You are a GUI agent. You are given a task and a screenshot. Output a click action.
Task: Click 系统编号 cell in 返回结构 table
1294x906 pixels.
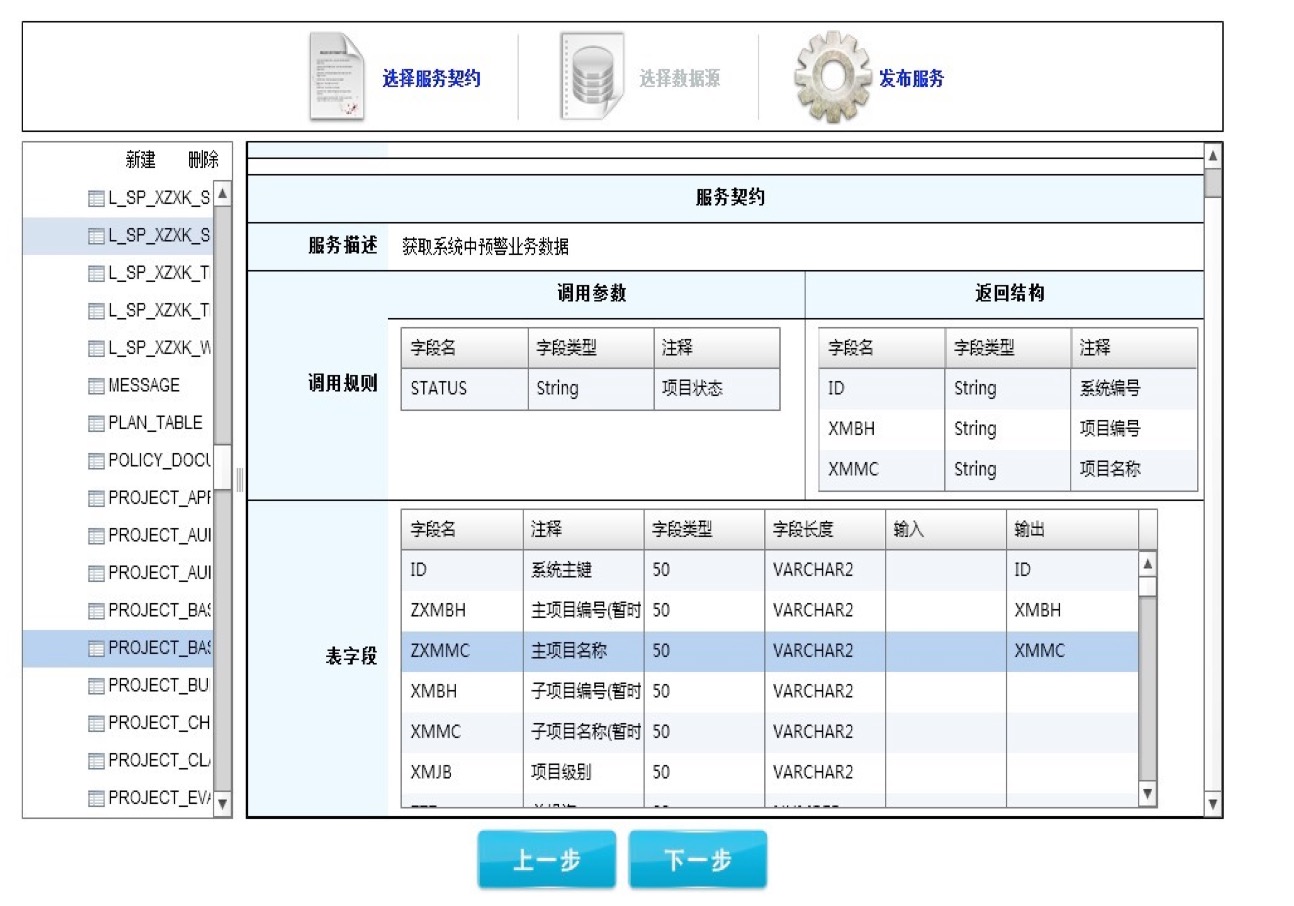[1134, 389]
